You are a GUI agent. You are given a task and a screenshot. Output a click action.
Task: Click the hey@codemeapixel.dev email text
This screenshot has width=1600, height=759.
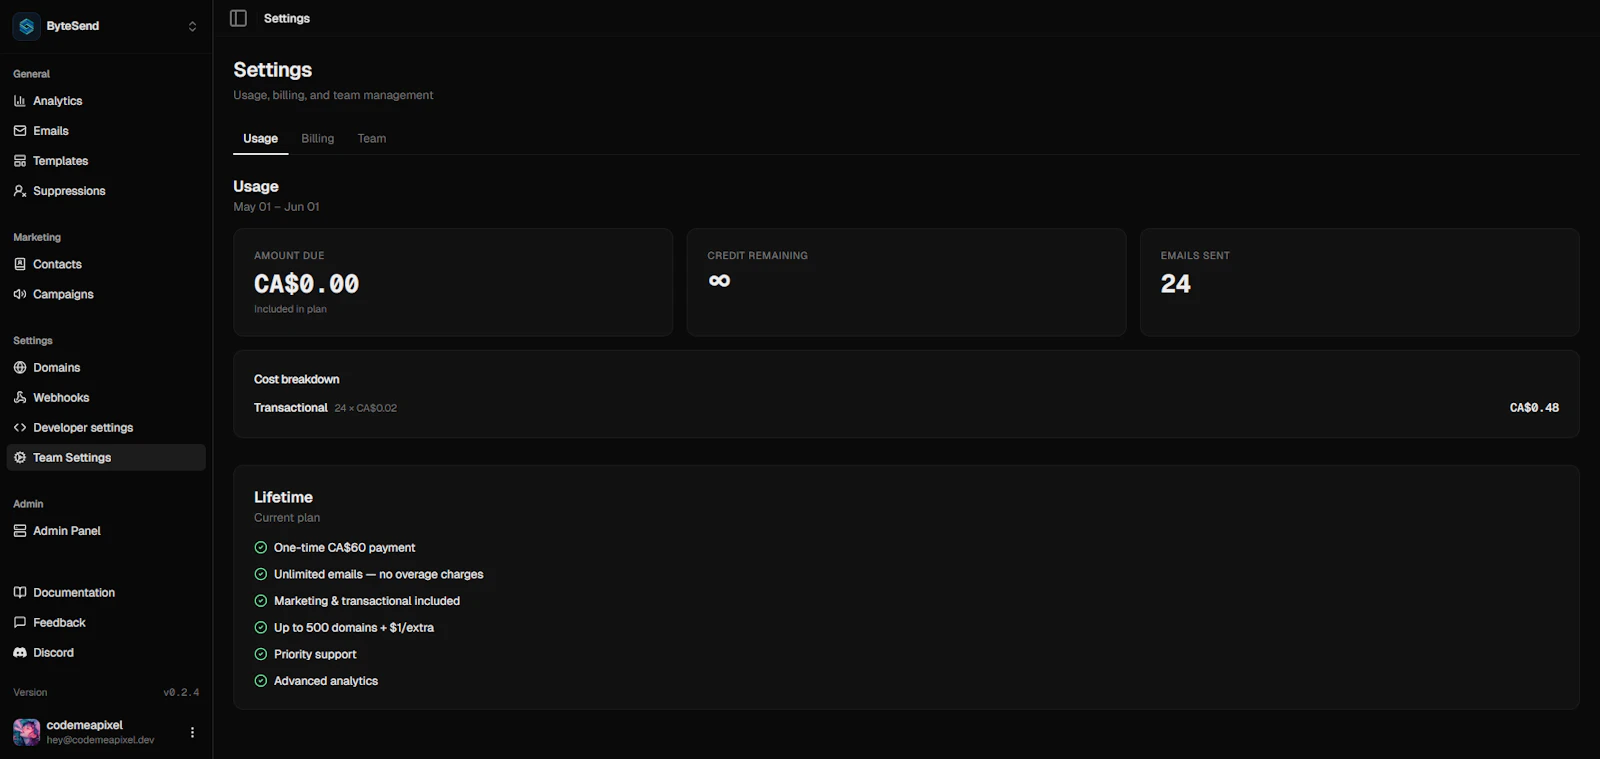point(100,740)
